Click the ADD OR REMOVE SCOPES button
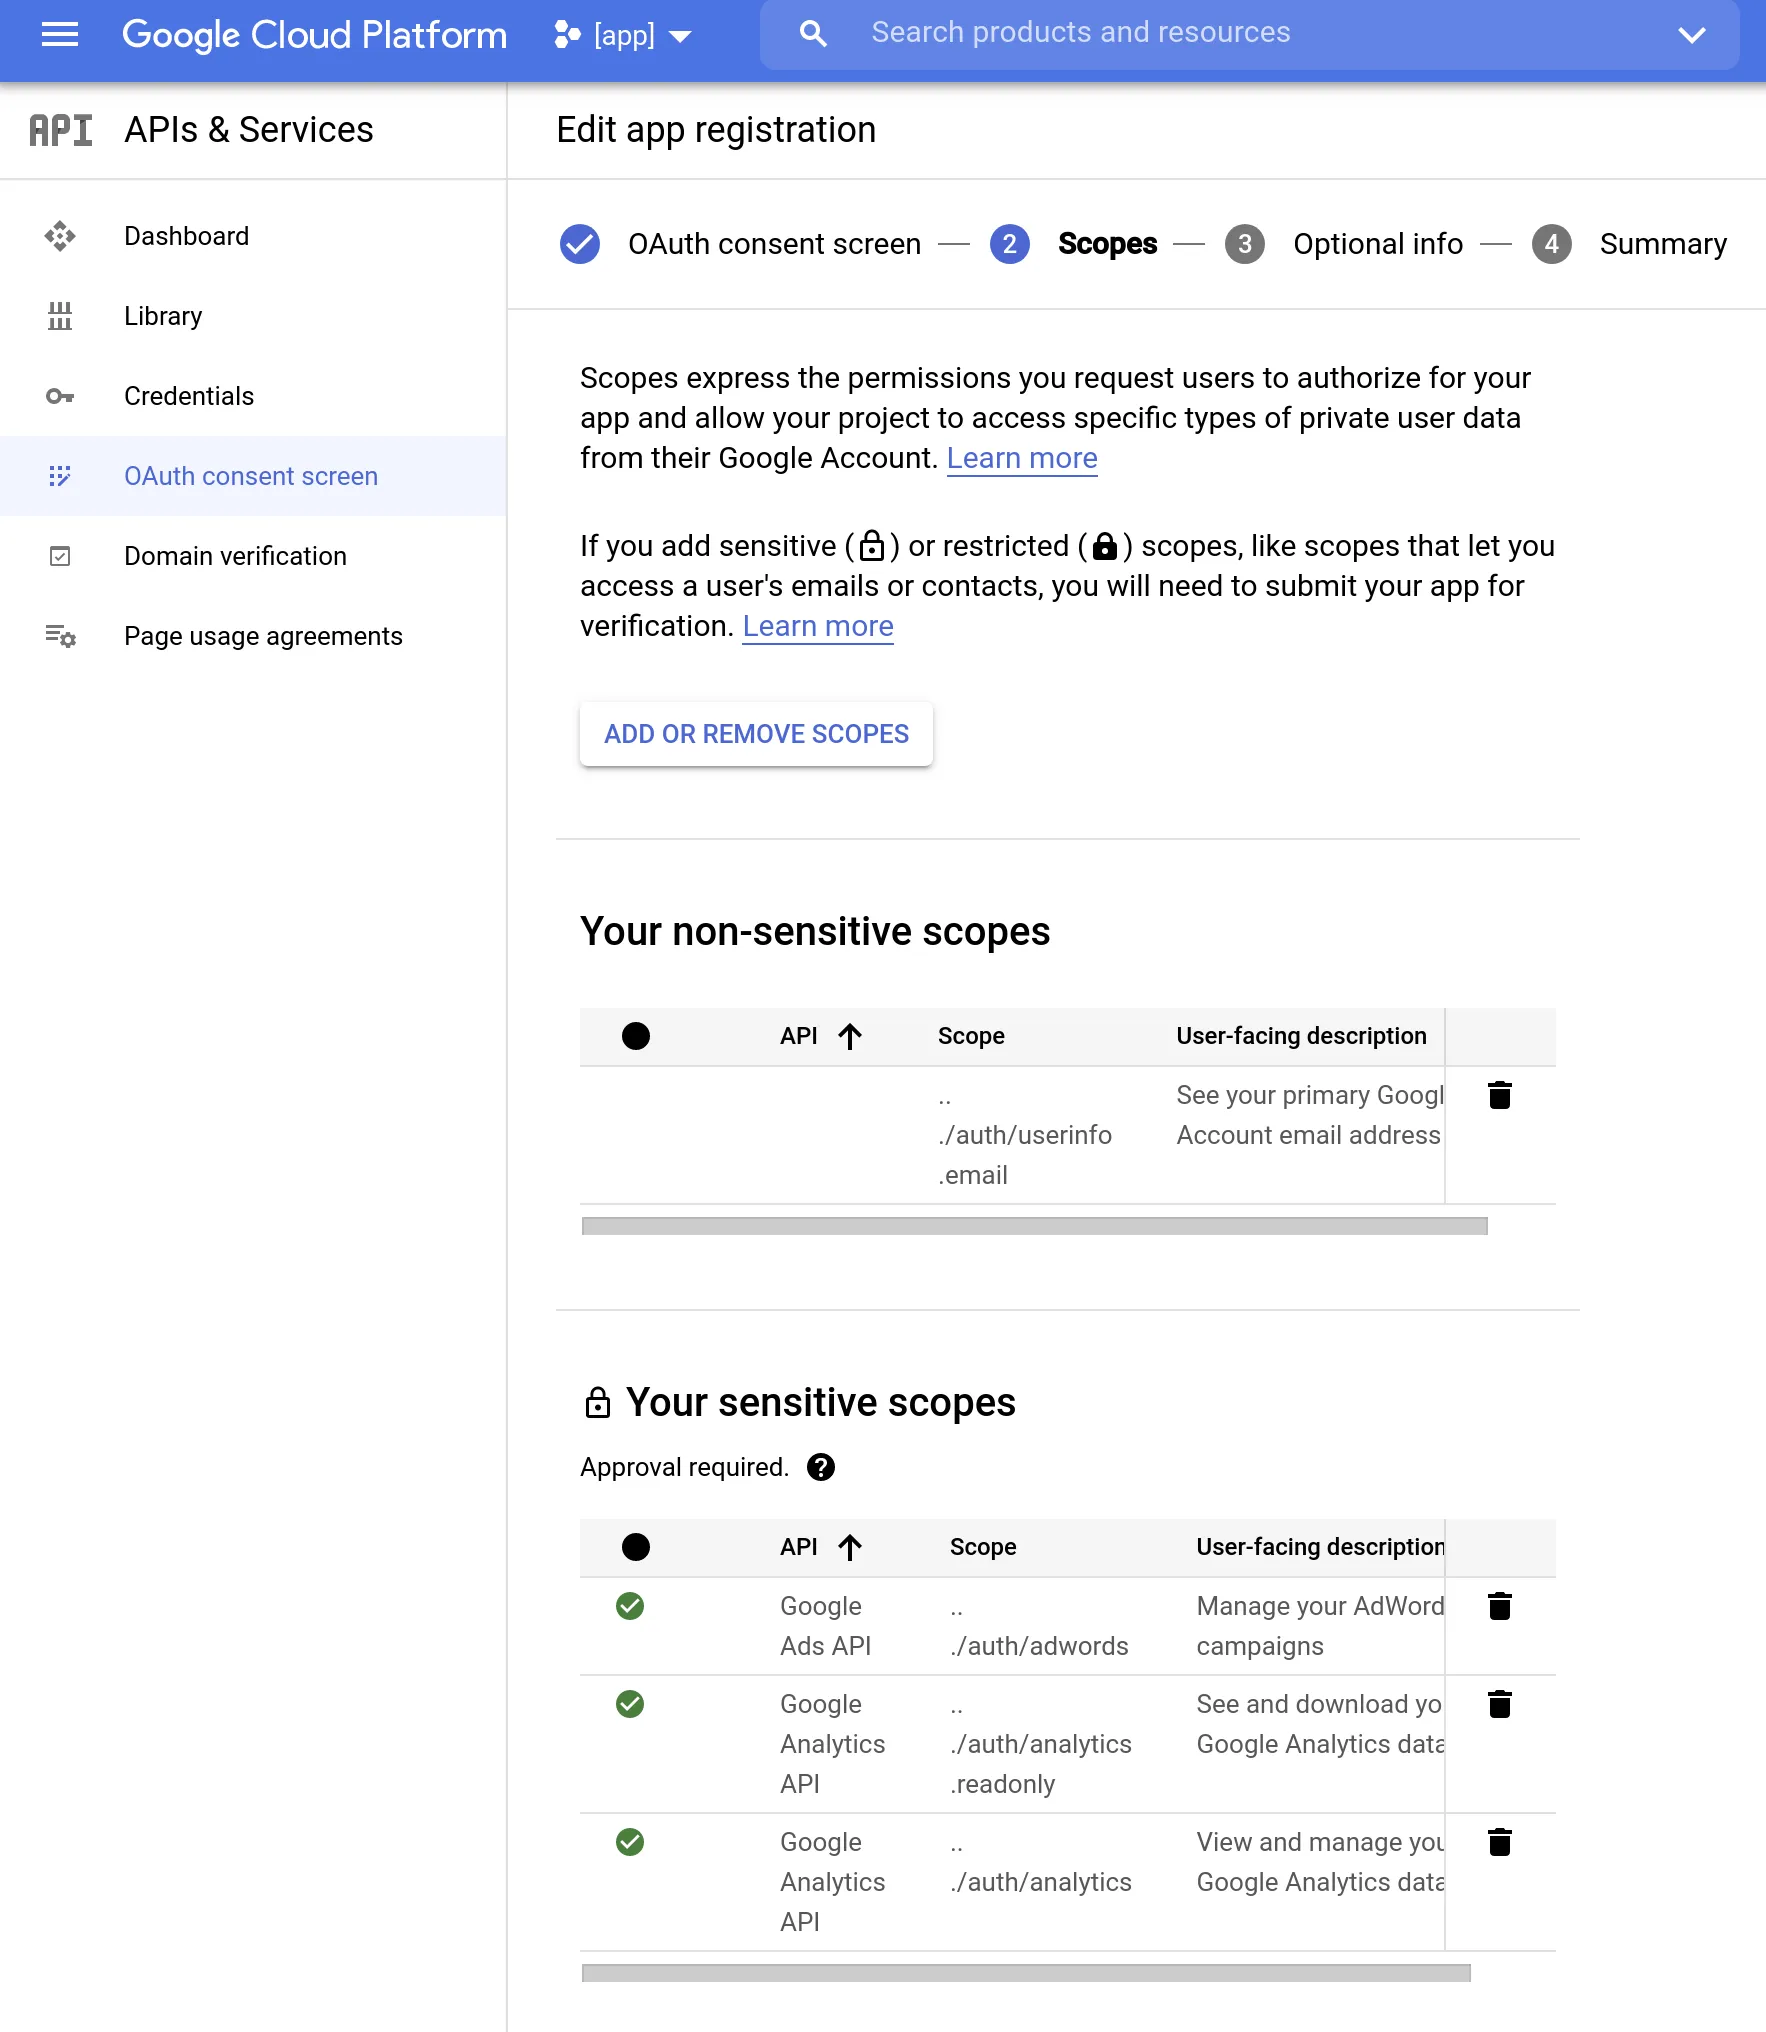This screenshot has width=1766, height=2032. (x=756, y=734)
